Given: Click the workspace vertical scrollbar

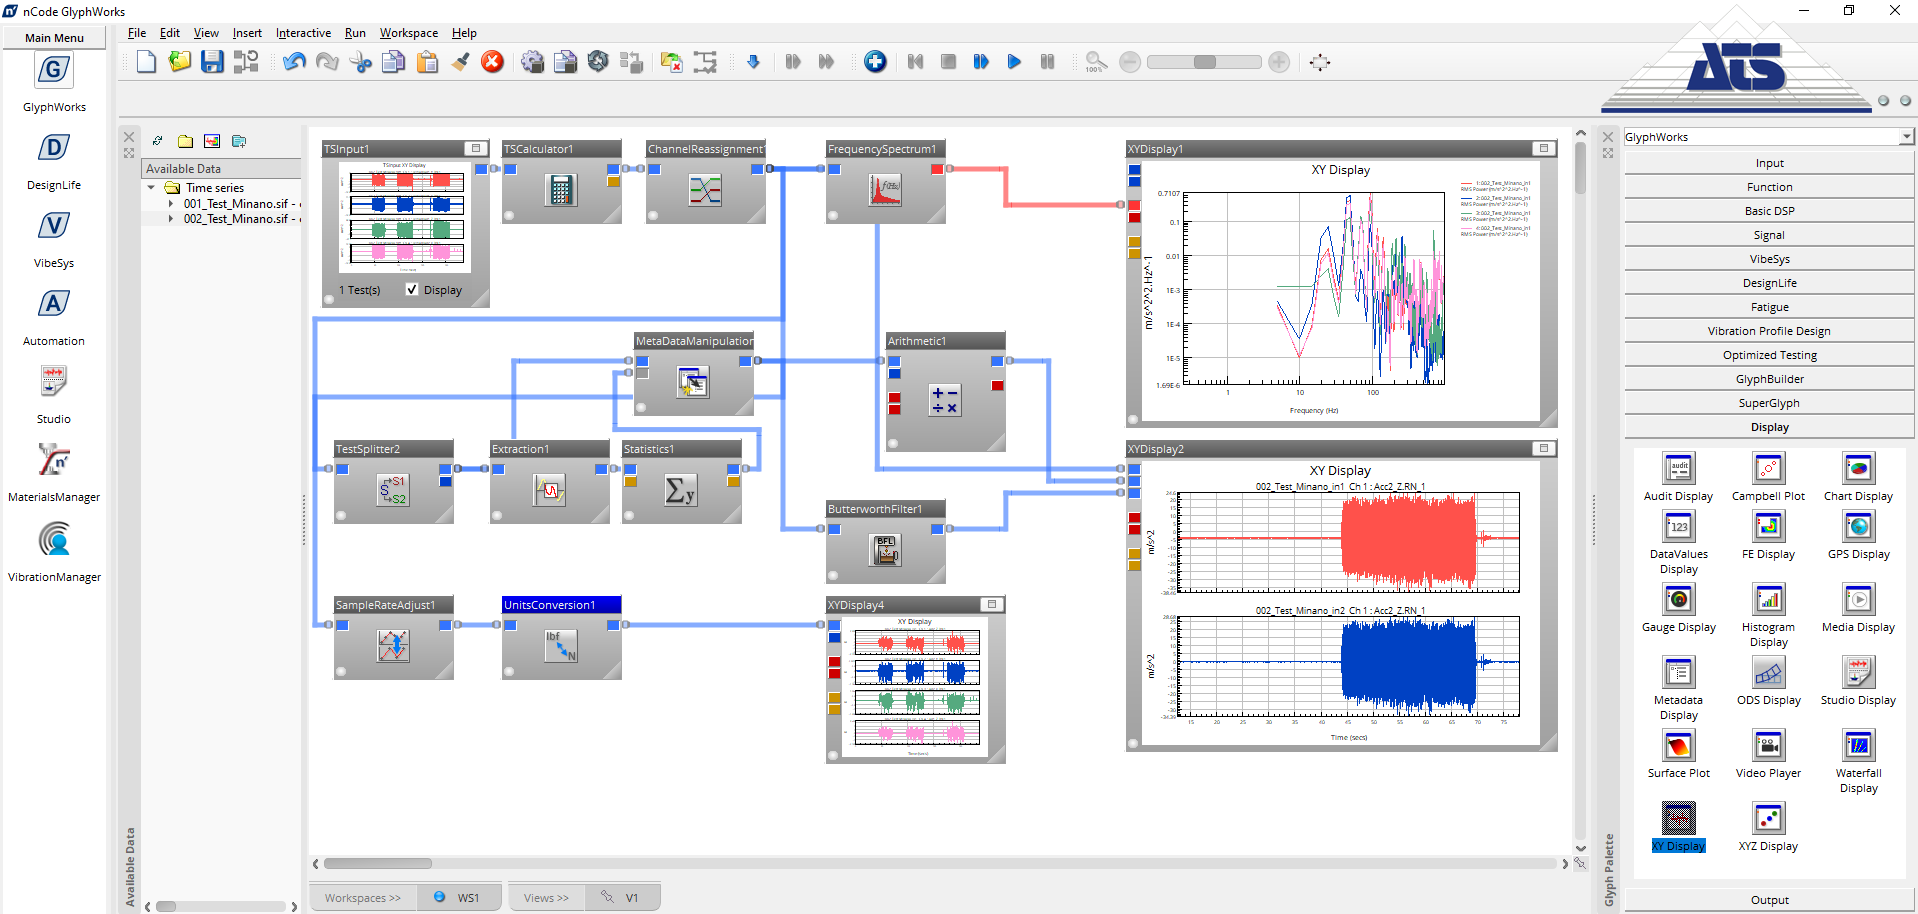Looking at the screenshot, I should pyautogui.click(x=1580, y=168).
